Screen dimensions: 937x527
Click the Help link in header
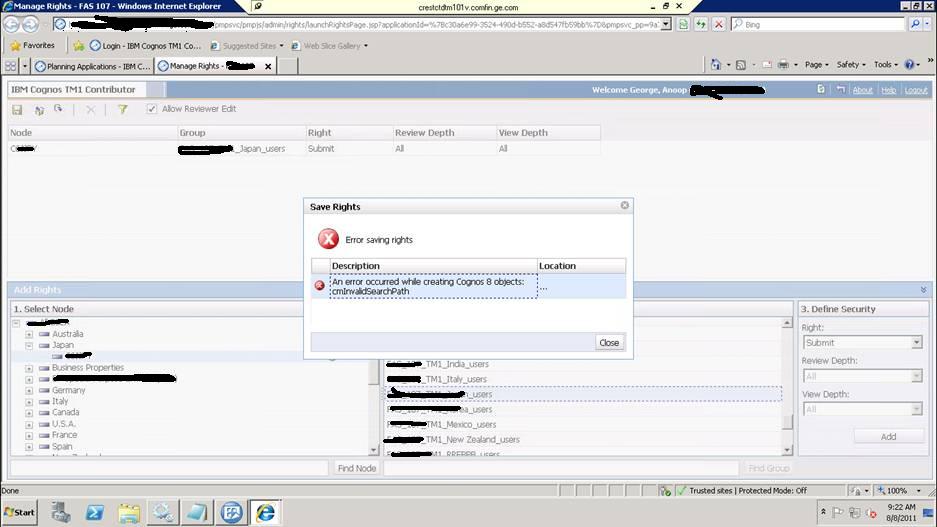(x=889, y=90)
